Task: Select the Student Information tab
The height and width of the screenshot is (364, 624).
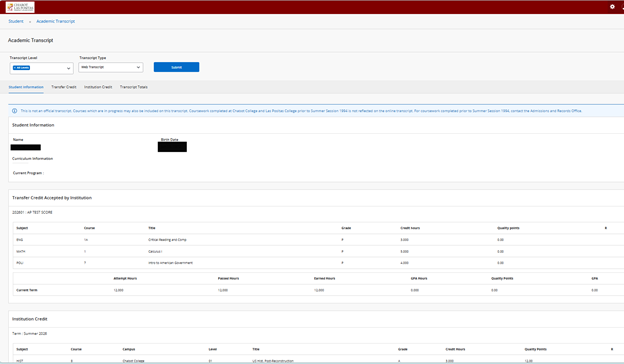Action: pyautogui.click(x=26, y=87)
